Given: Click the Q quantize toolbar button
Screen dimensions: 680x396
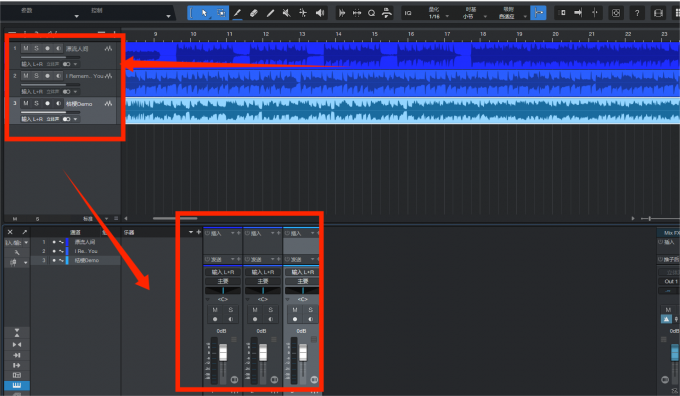Looking at the screenshot, I should (x=372, y=13).
